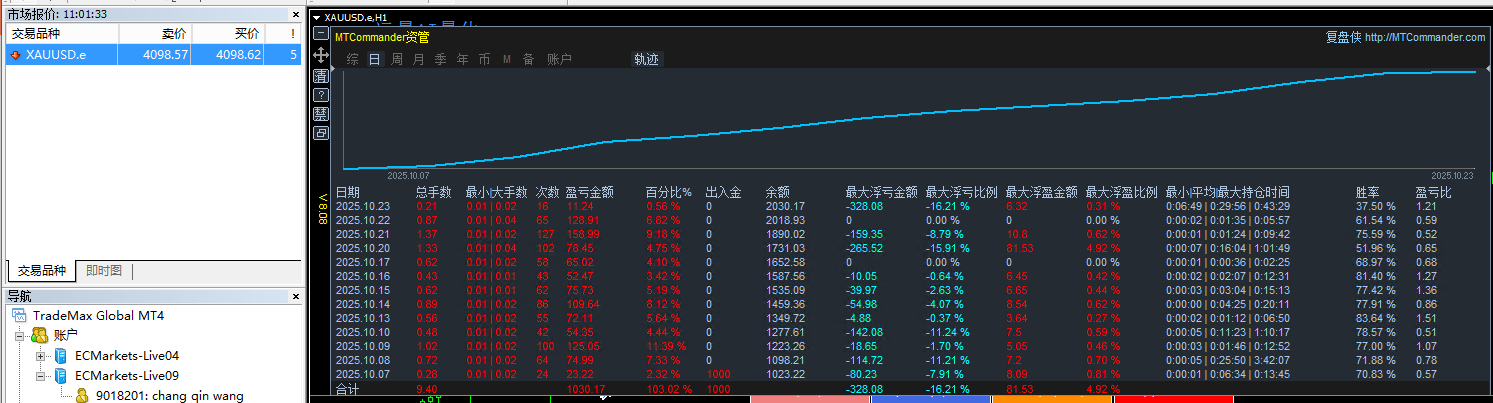Click the 总手数 column header
Image resolution: width=1493 pixels, height=403 pixels.
point(433,192)
